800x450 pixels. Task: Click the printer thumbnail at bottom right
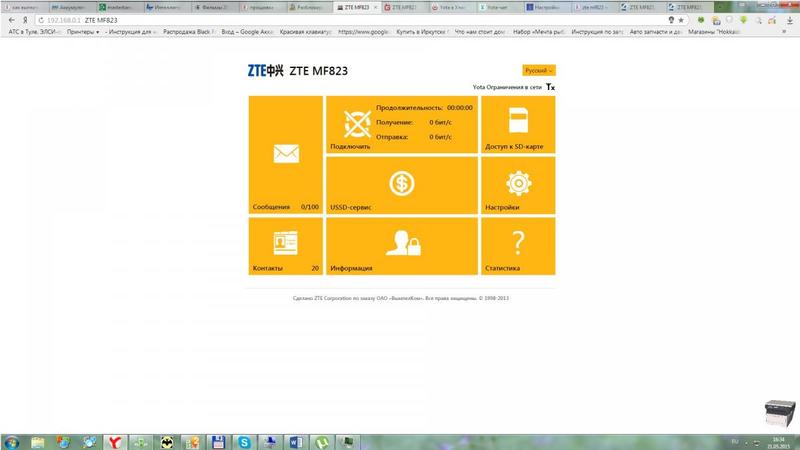pyautogui.click(x=780, y=413)
